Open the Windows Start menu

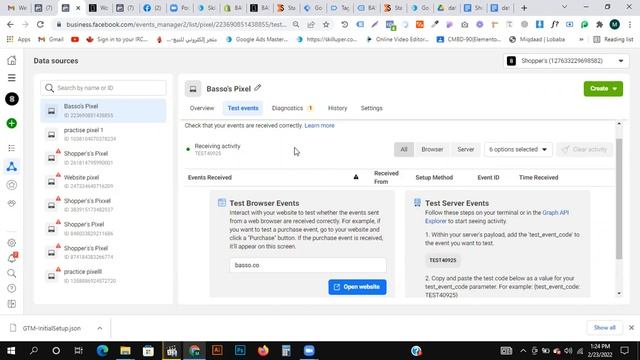click(11, 351)
